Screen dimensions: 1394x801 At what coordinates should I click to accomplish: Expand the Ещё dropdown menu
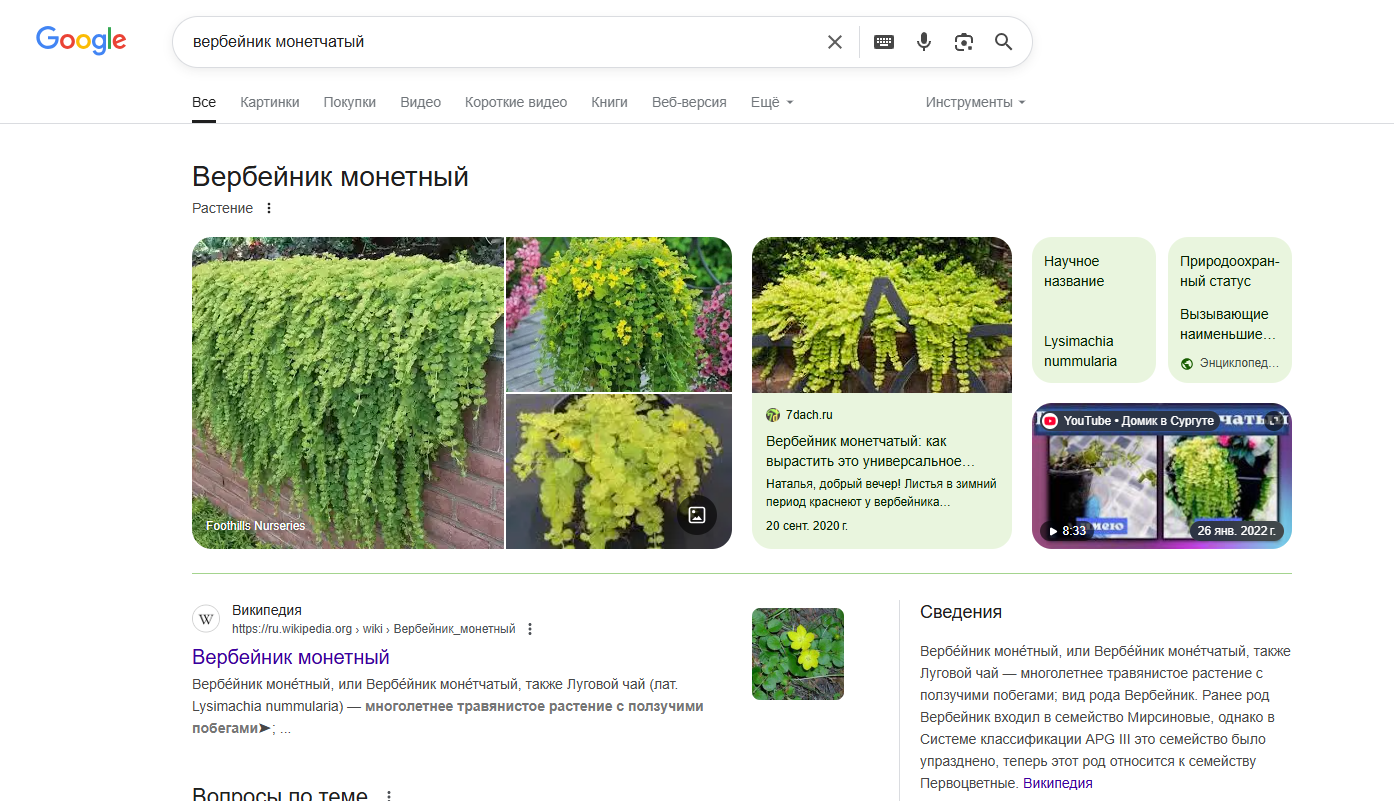pos(771,102)
